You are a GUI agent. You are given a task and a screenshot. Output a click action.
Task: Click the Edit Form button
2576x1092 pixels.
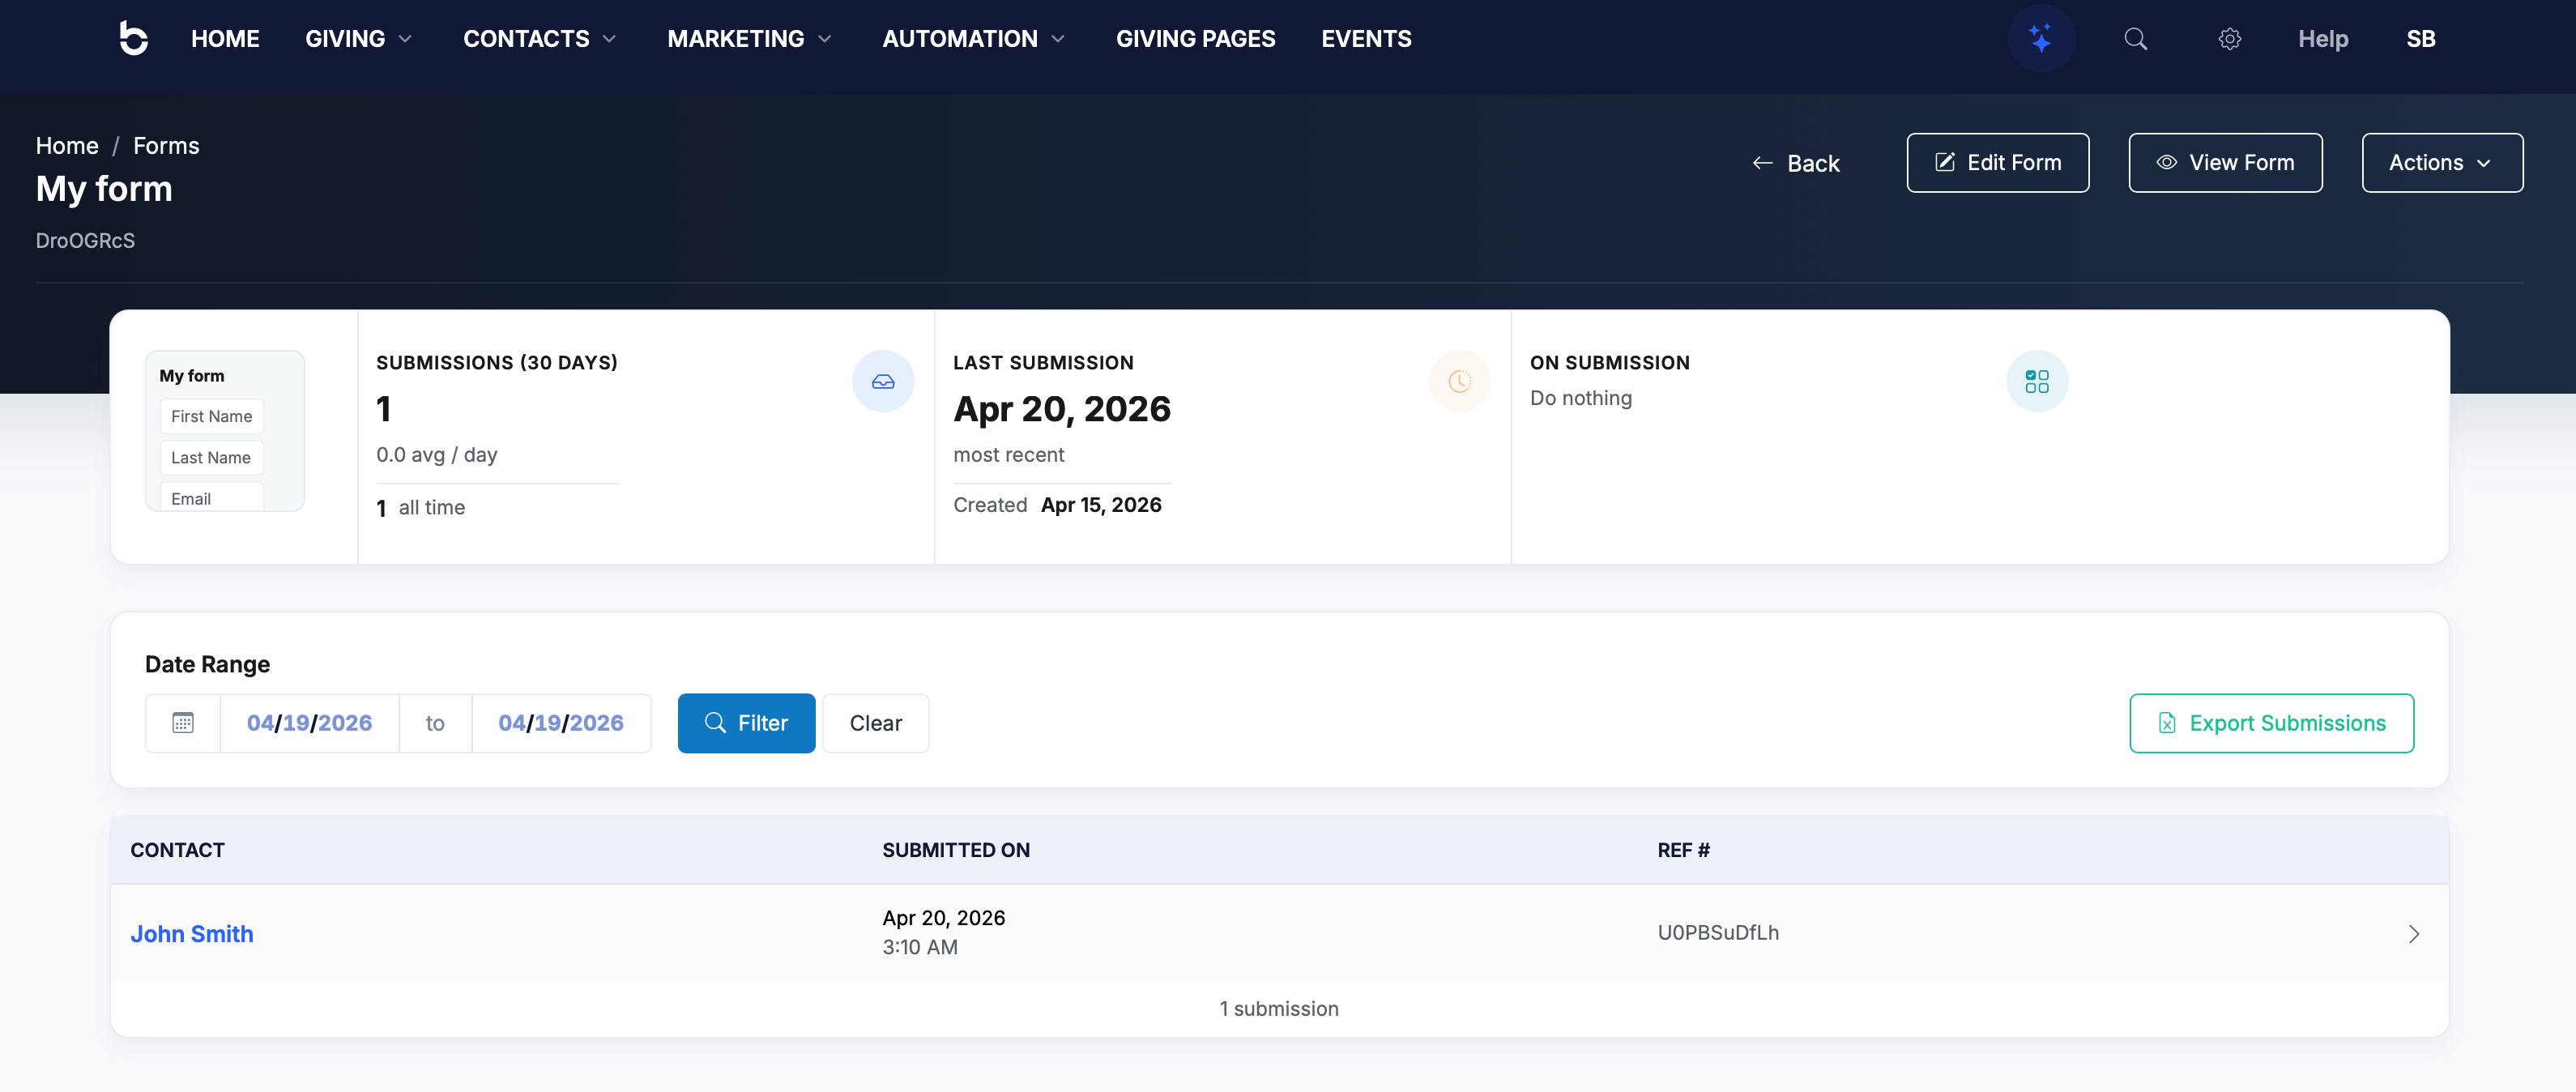(x=1997, y=162)
